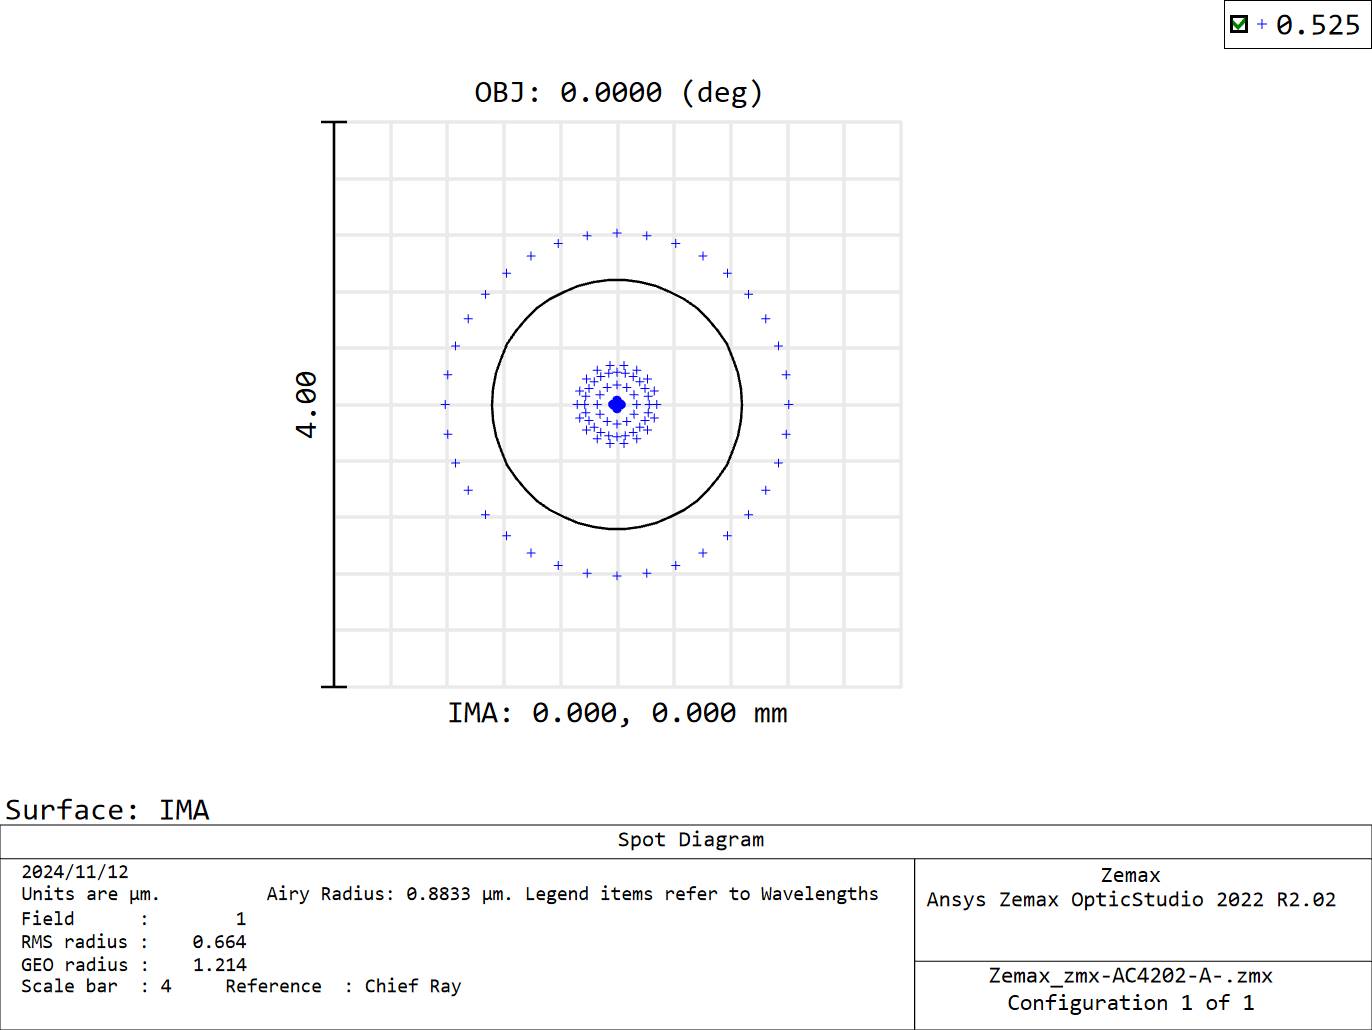
Task: Click the OBJ: 0.0000 (deg) title
Action: [x=618, y=93]
